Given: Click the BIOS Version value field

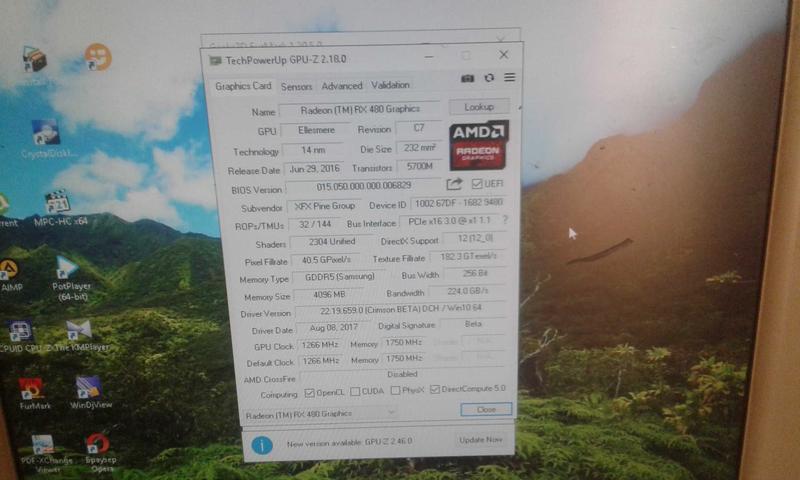Looking at the screenshot, I should (x=363, y=187).
